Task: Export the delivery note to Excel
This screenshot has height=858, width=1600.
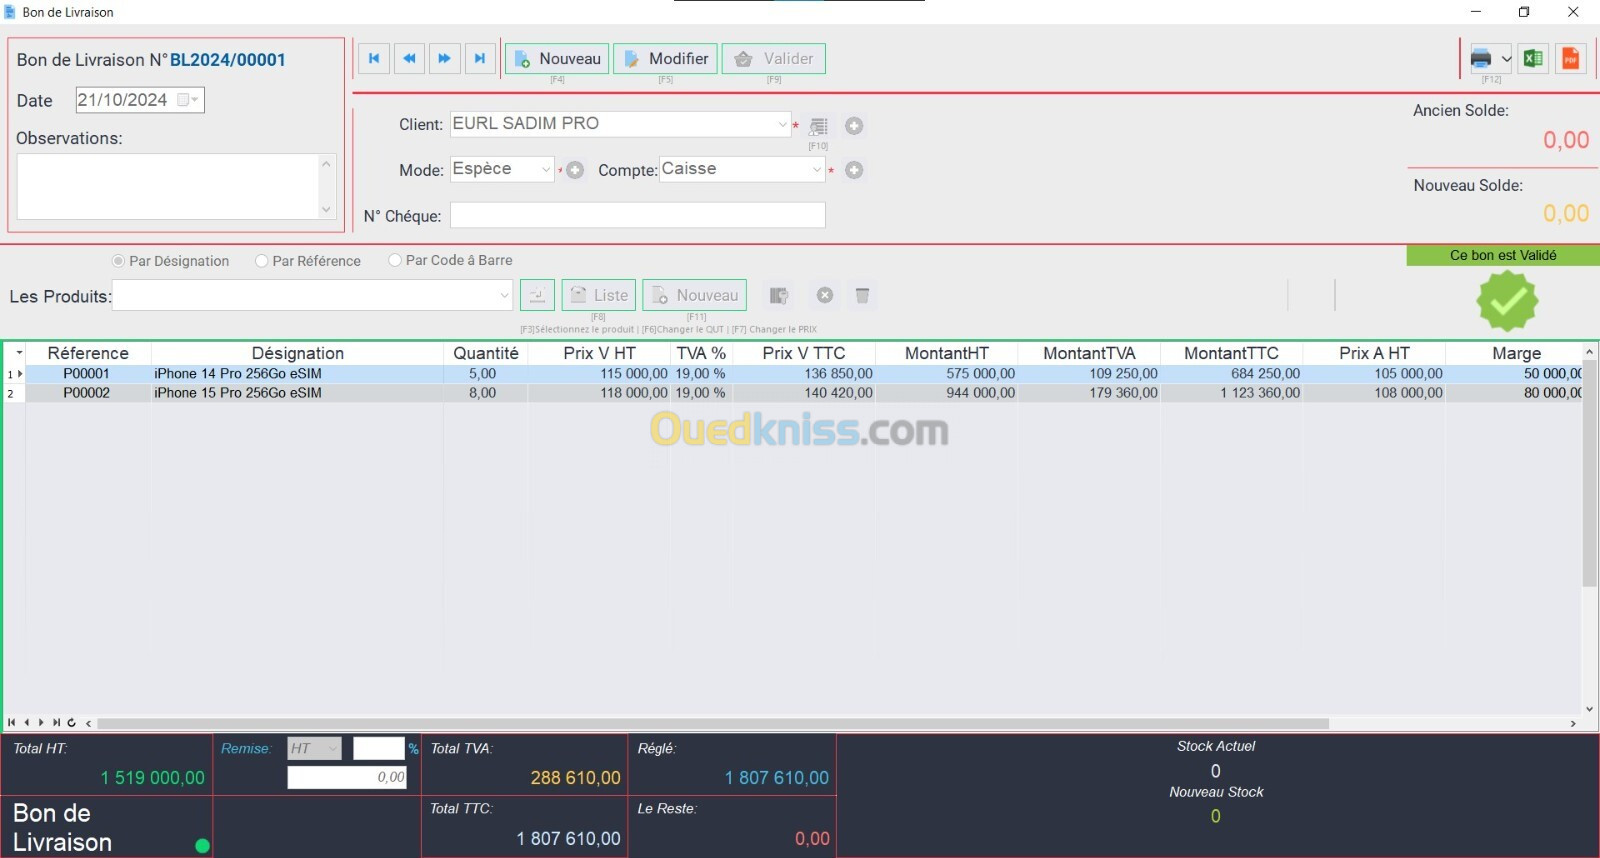Action: [x=1533, y=58]
